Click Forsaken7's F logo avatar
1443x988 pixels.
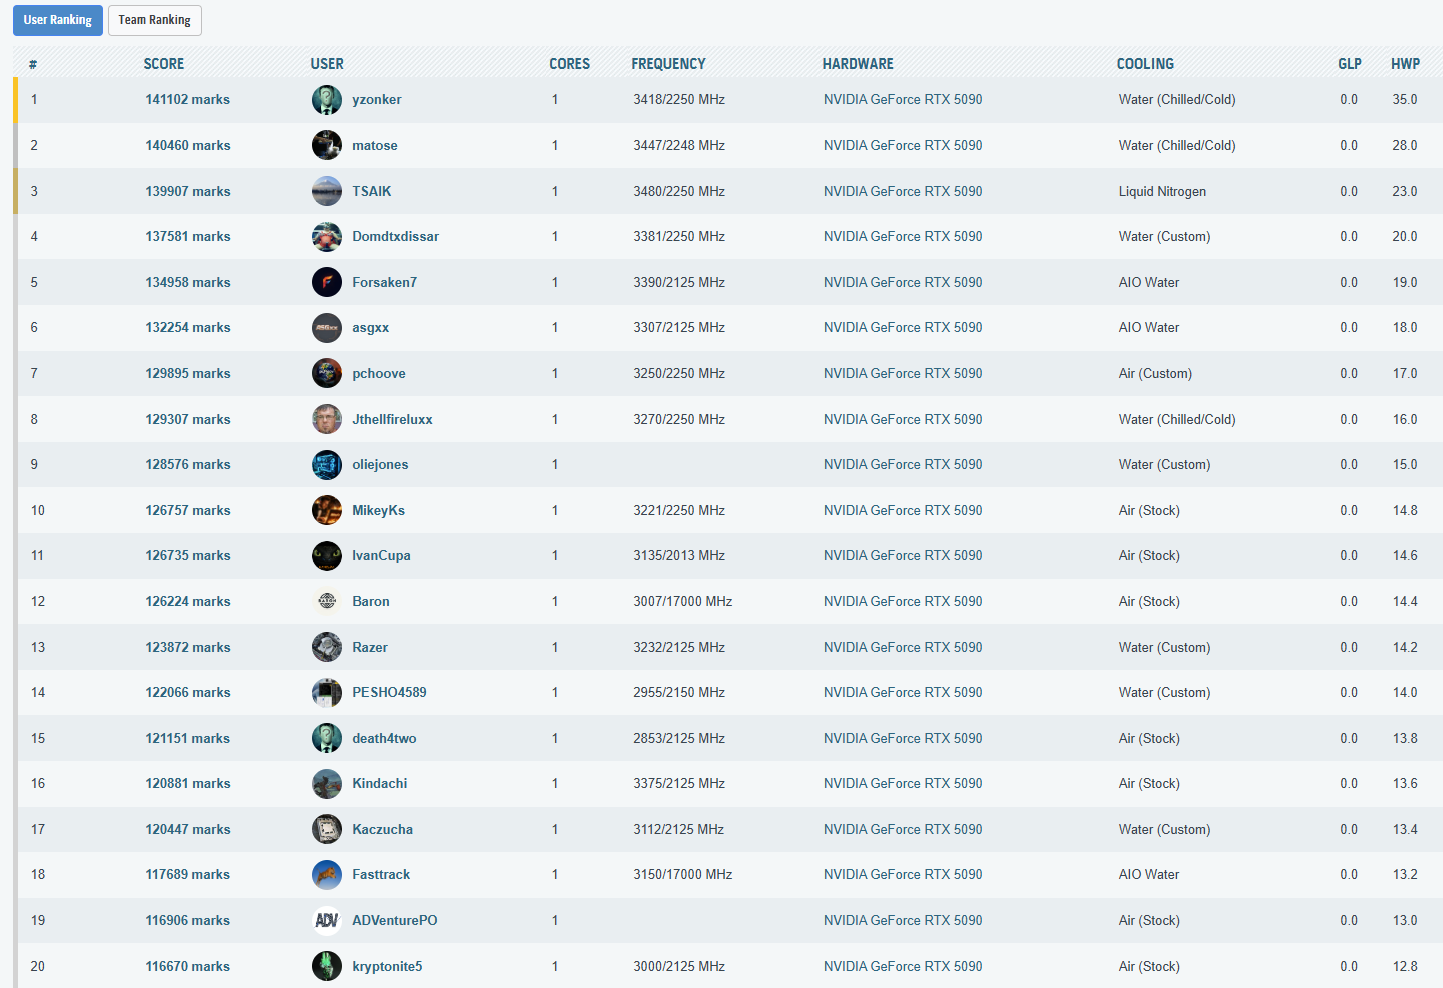326,283
